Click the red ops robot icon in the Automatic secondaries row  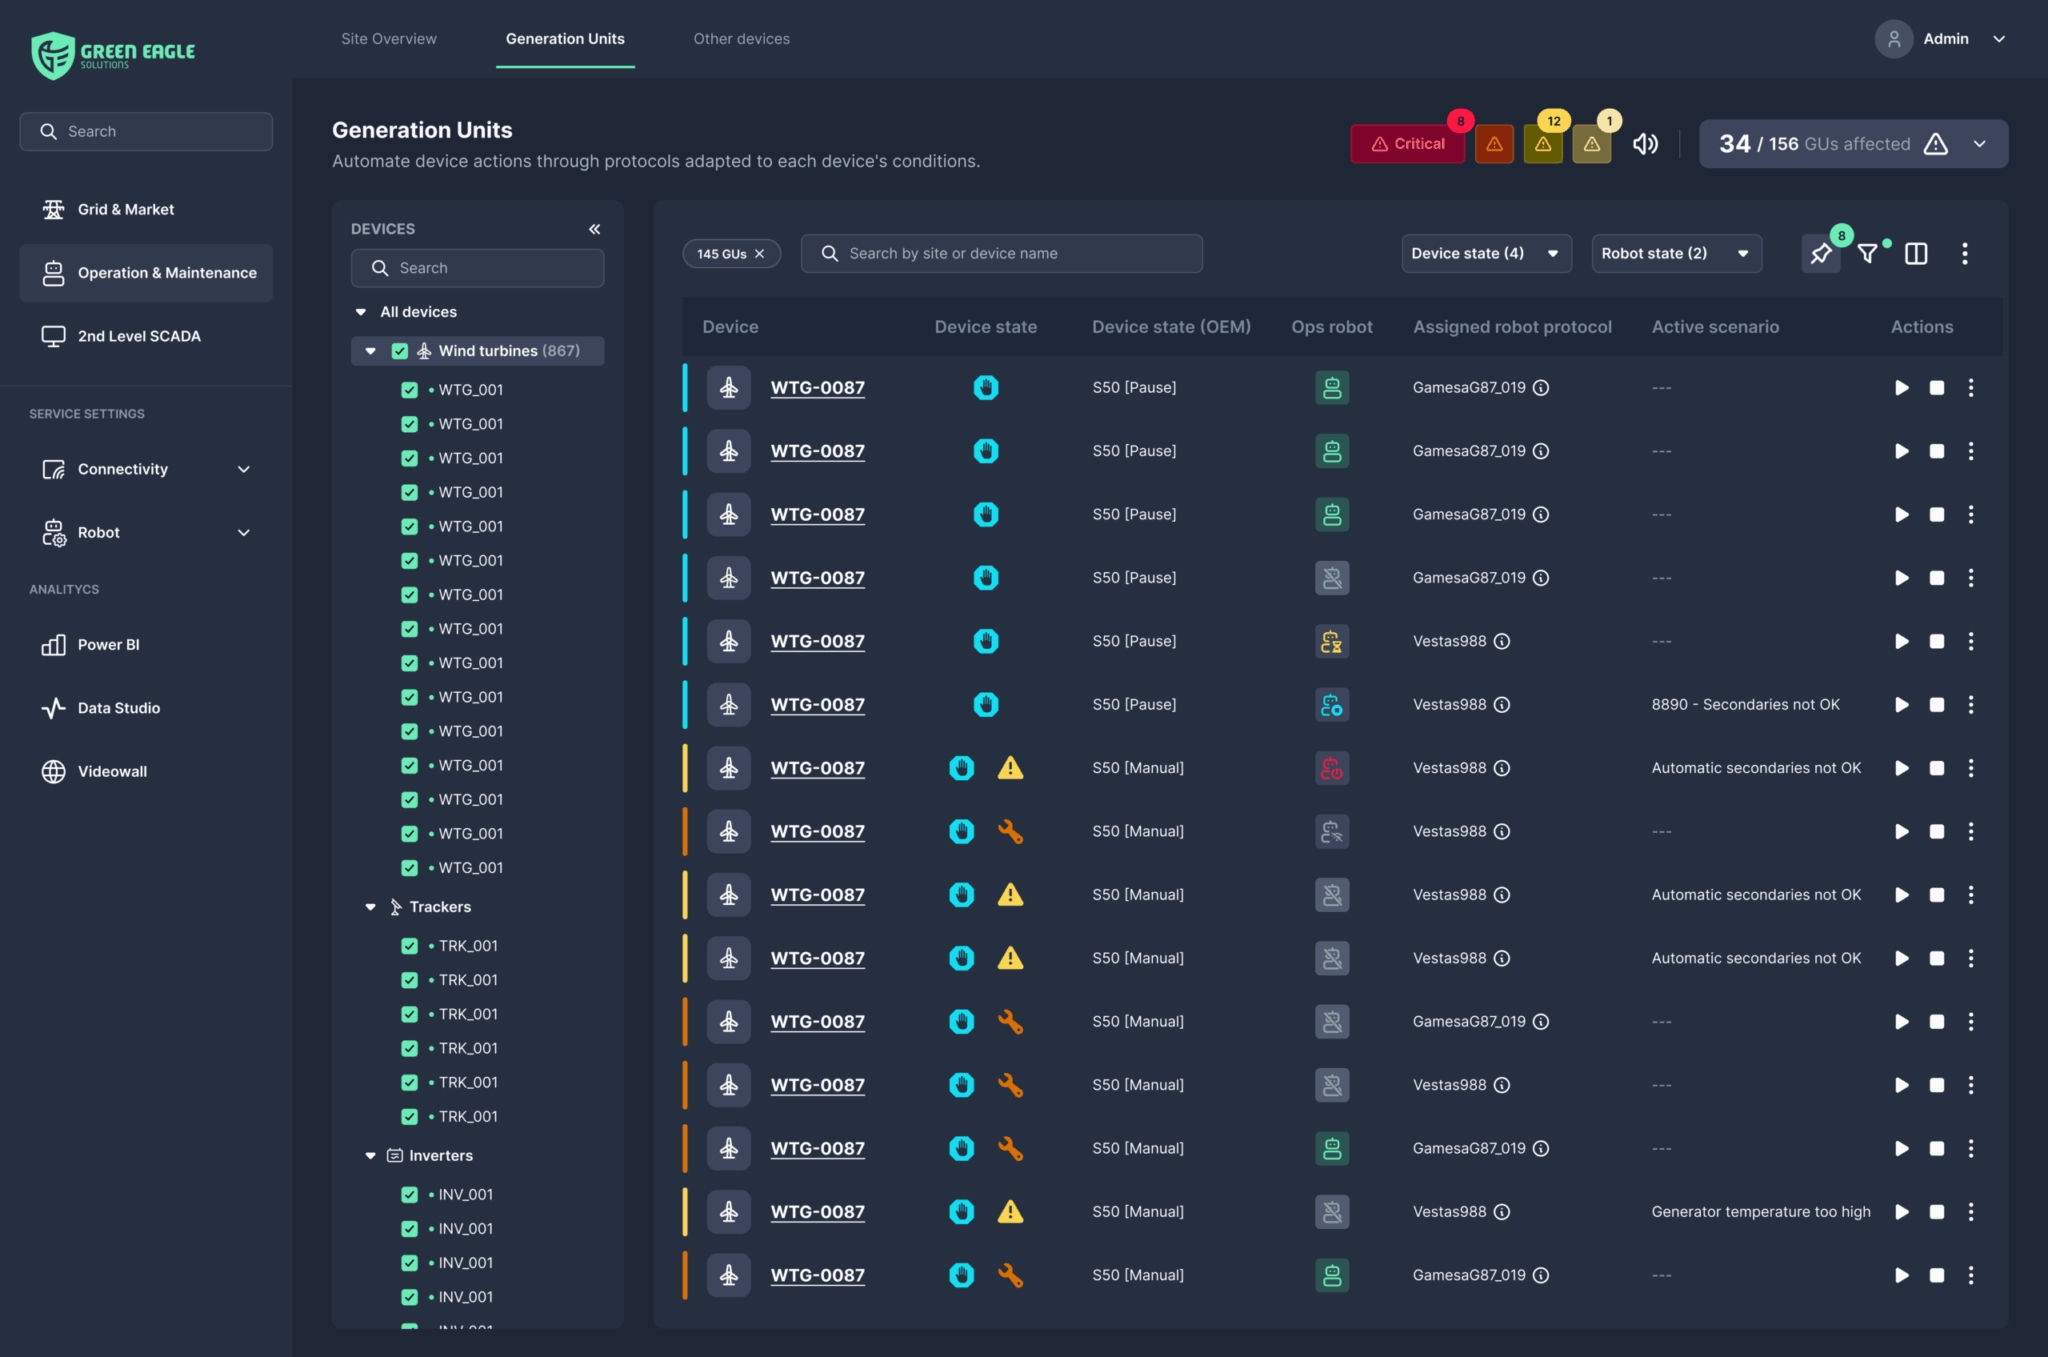click(1331, 768)
